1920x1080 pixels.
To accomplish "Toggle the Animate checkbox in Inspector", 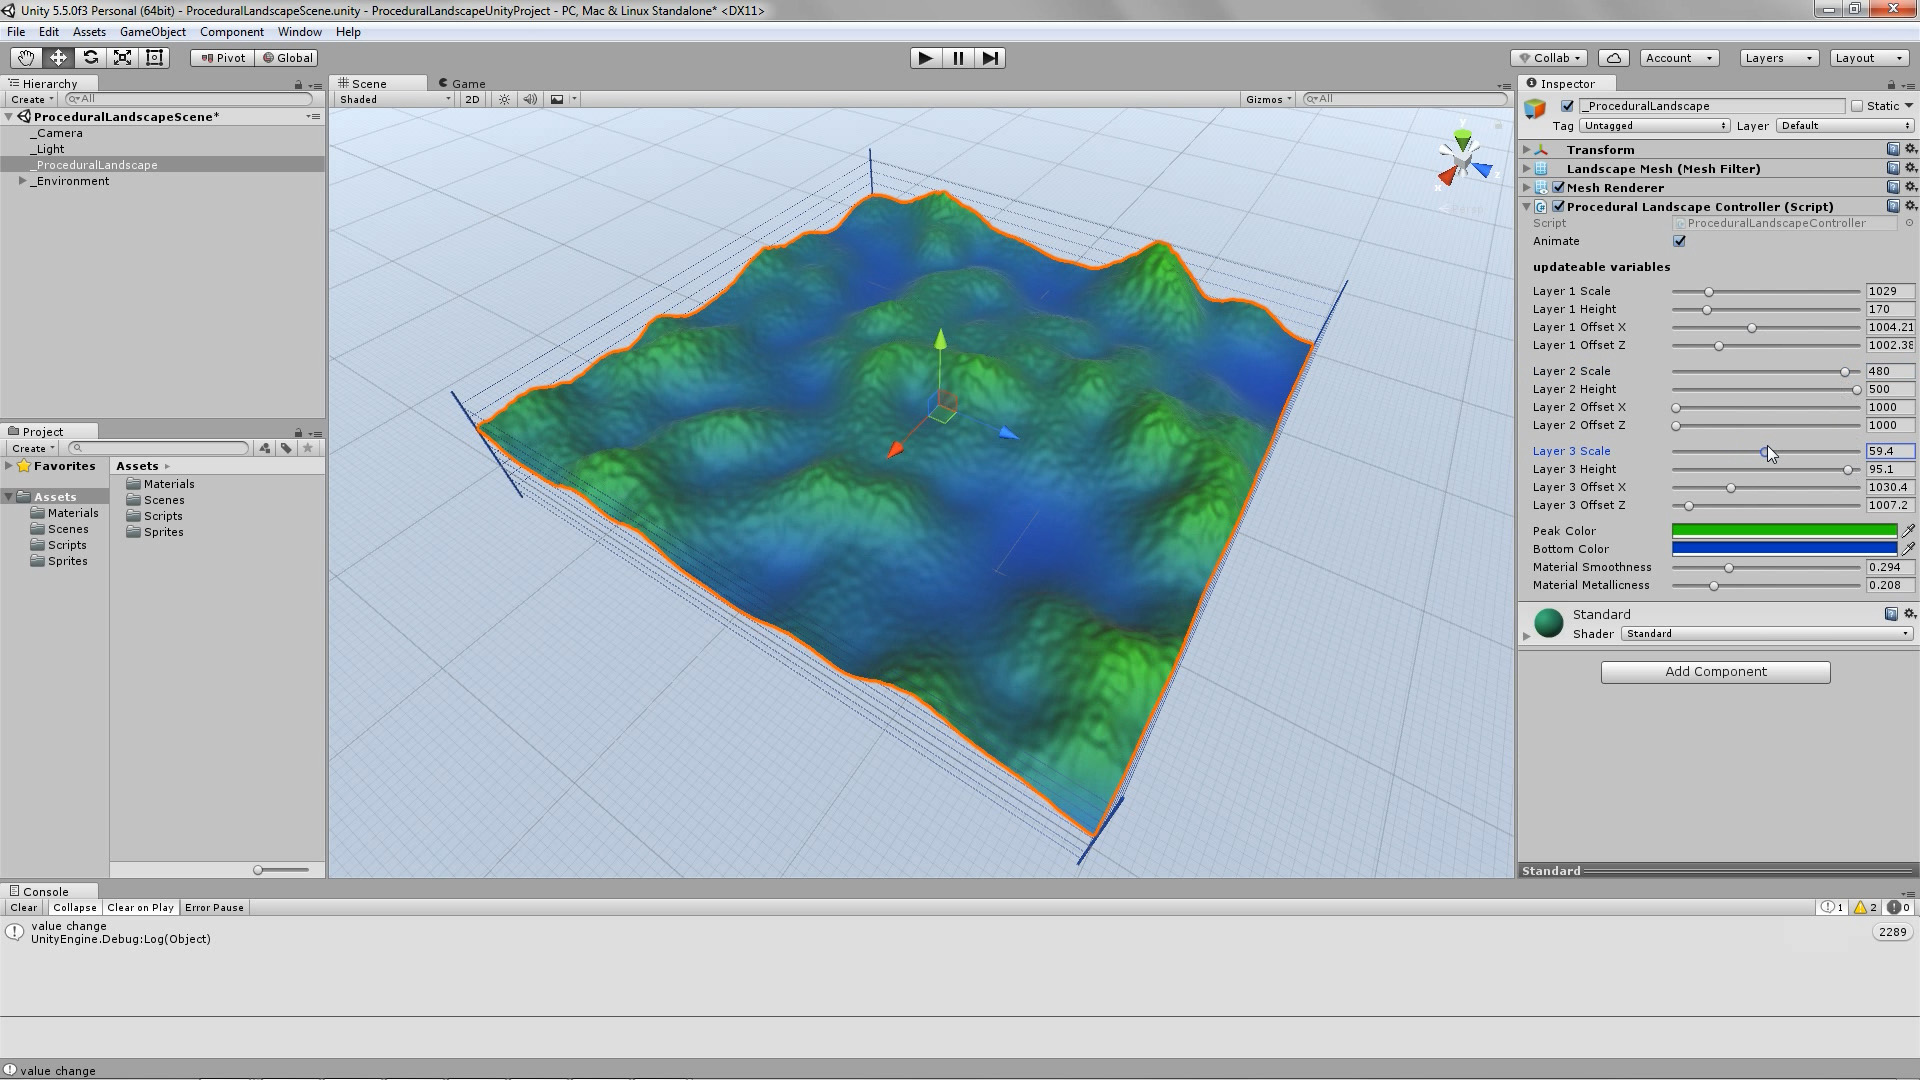I will click(1681, 240).
